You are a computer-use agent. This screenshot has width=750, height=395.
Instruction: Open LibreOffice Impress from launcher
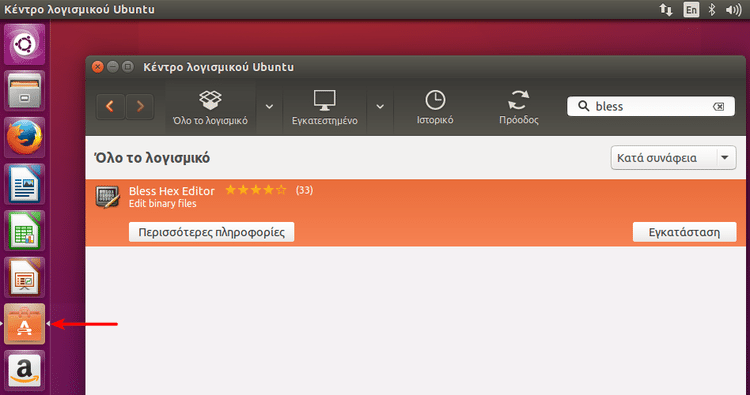click(24, 277)
